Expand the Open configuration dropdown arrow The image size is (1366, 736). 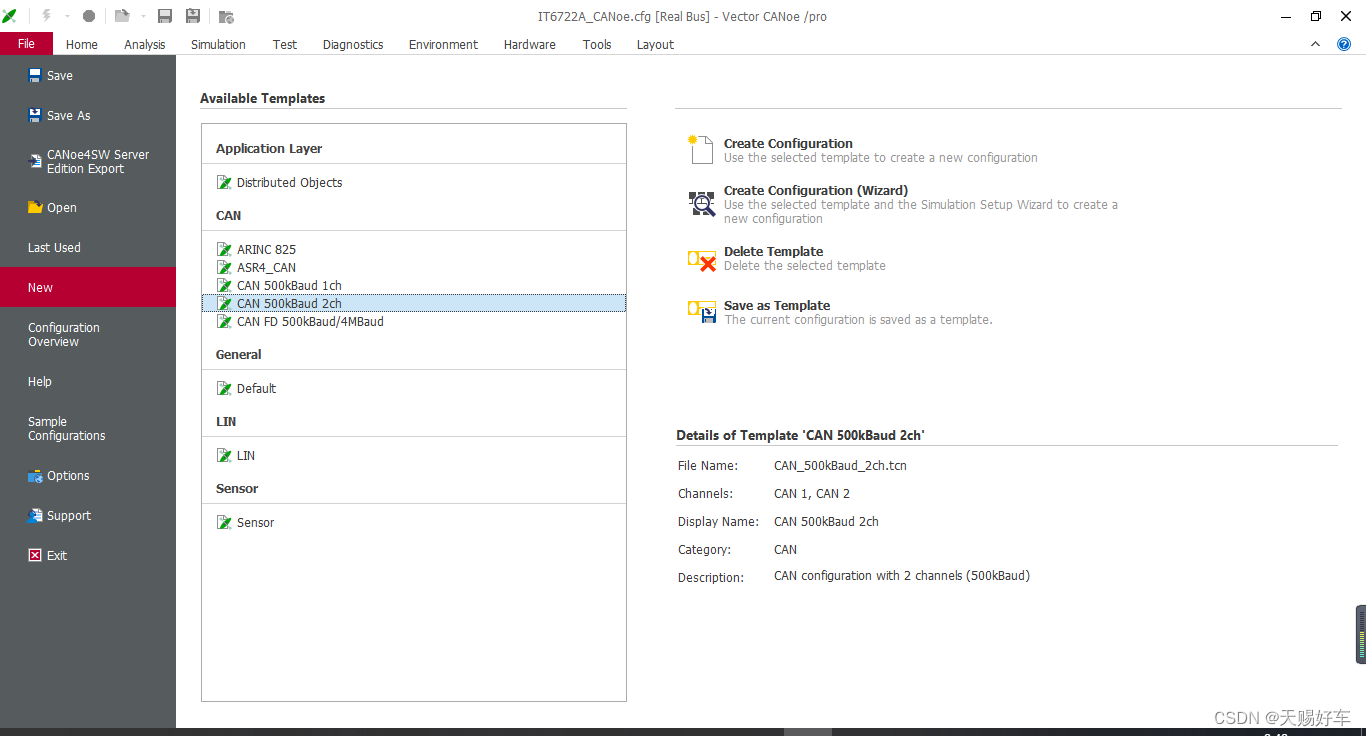point(143,16)
